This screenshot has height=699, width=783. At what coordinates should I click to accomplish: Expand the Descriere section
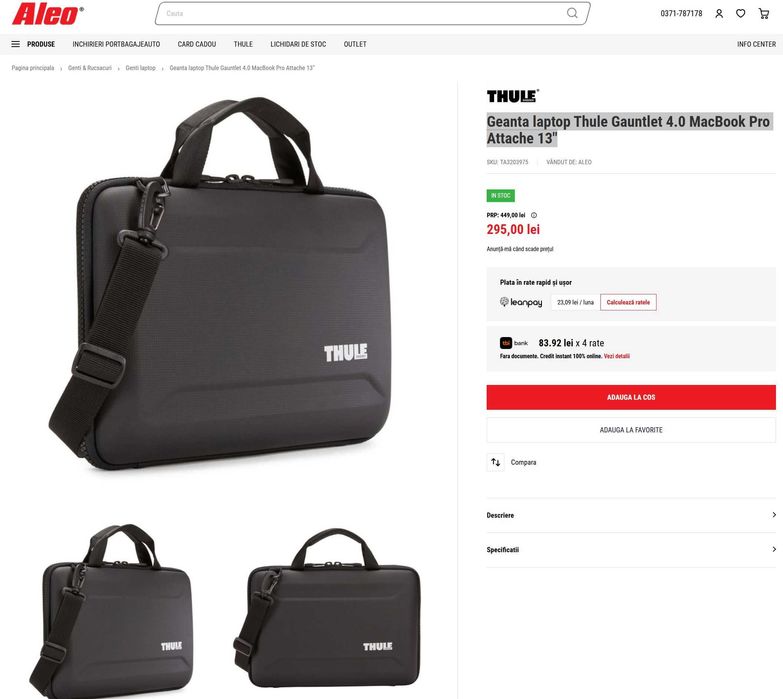(x=631, y=515)
